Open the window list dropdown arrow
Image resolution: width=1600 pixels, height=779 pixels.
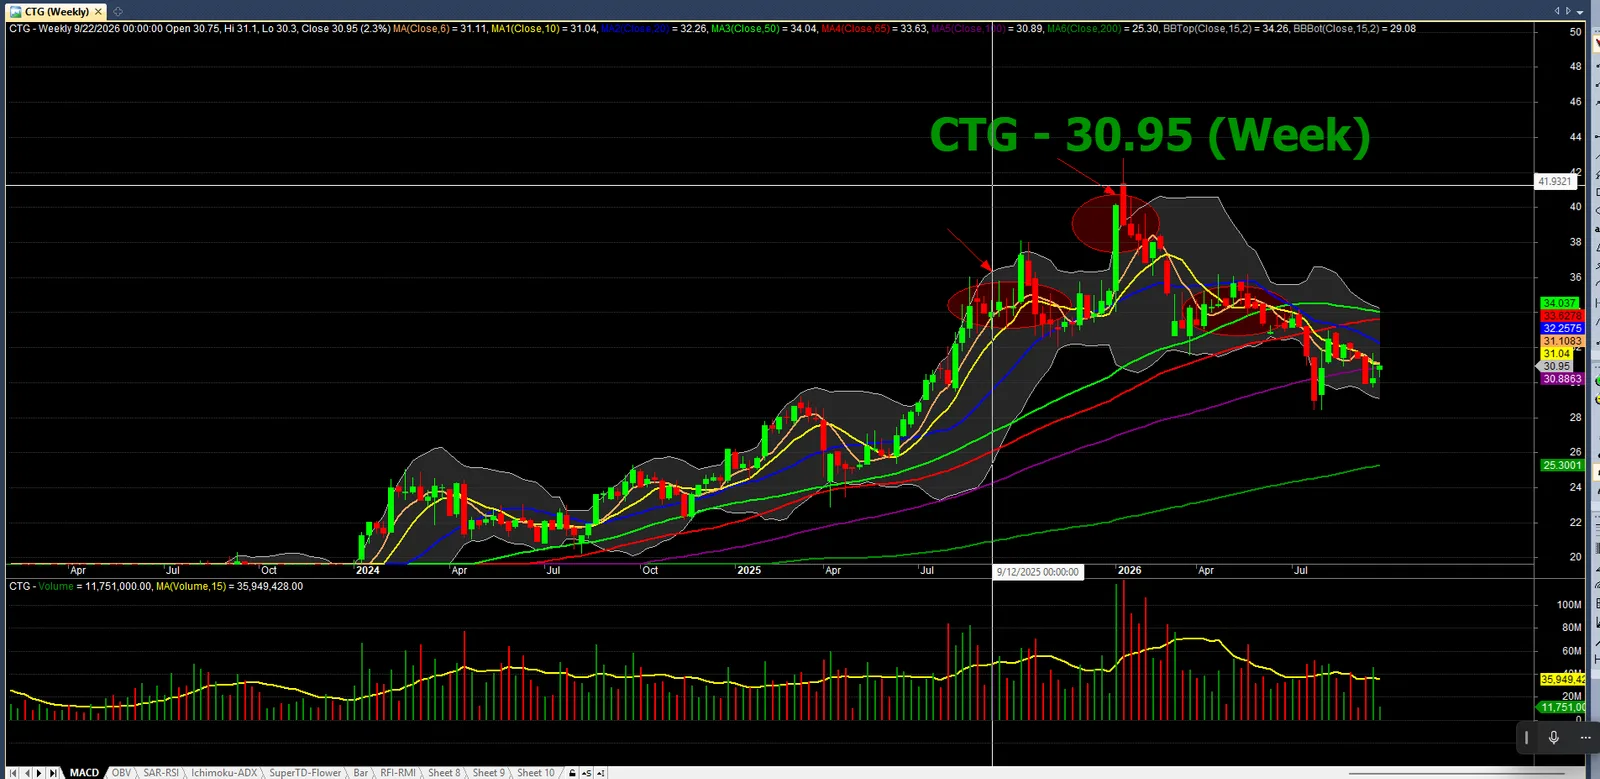pos(1580,12)
